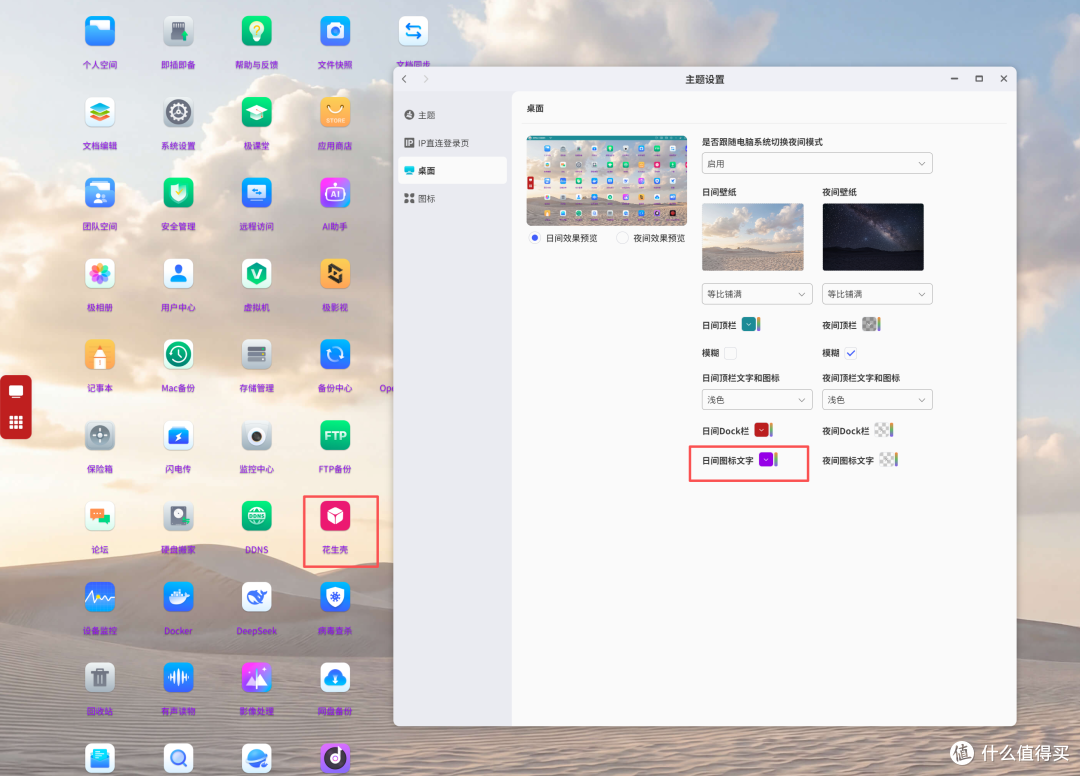Go back using the left arrow
Image resolution: width=1080 pixels, height=776 pixels.
coord(404,79)
